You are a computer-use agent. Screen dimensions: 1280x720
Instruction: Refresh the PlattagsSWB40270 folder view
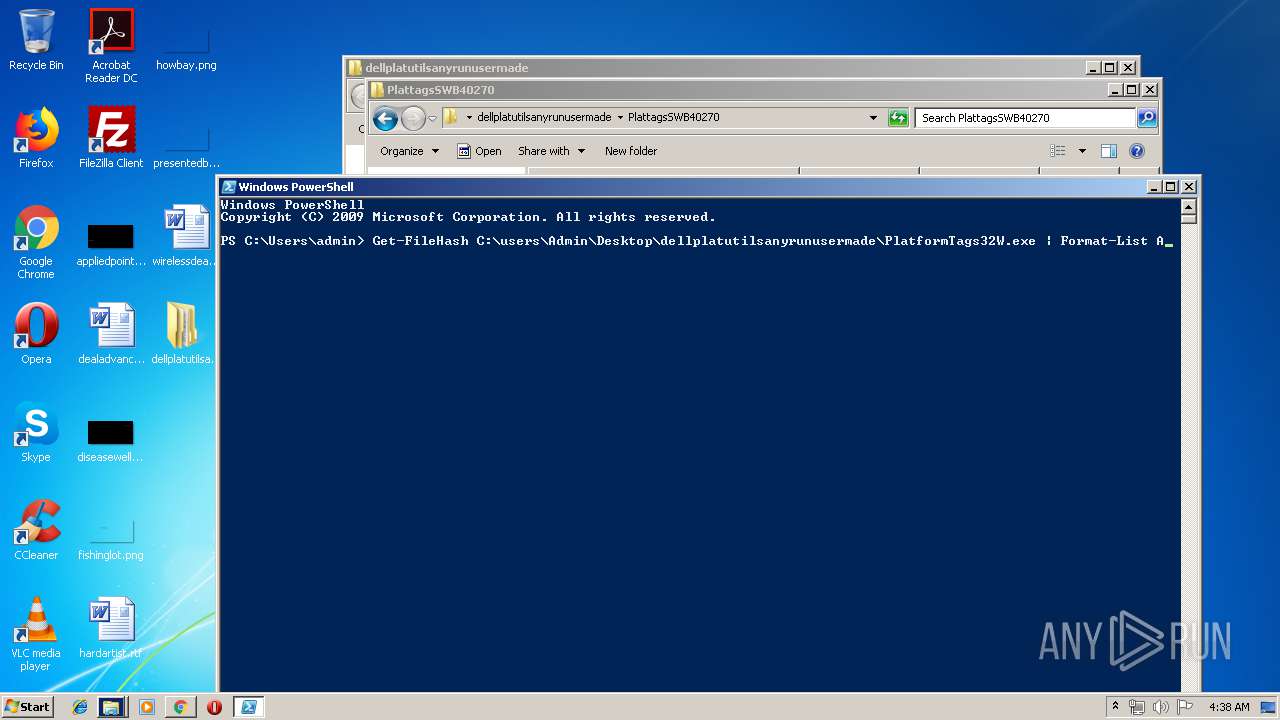[898, 117]
